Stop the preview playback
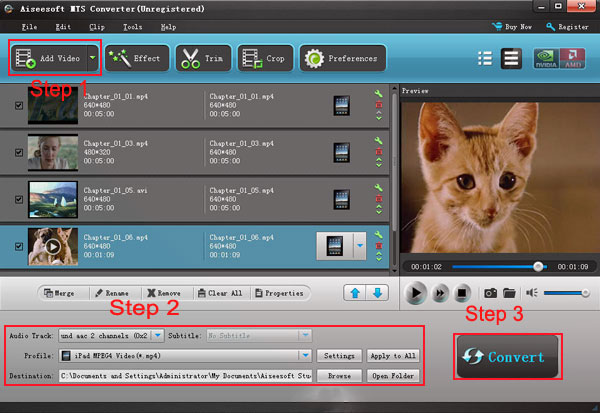This screenshot has height=413, width=600. 462,293
